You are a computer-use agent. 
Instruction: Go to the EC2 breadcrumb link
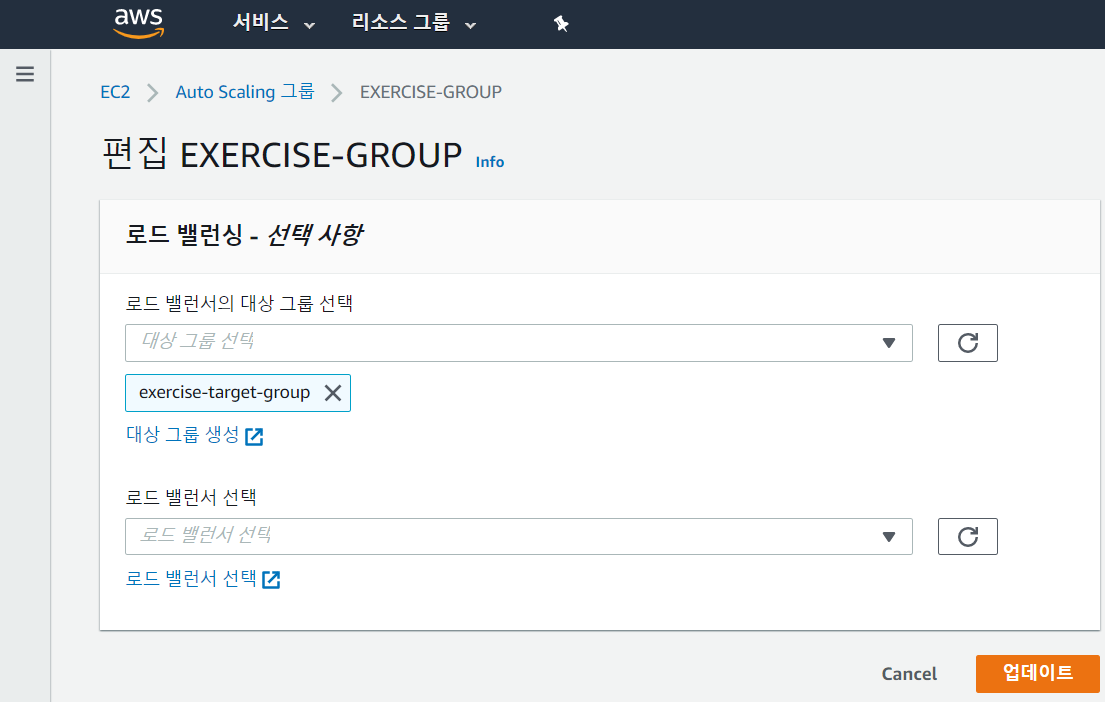coord(115,92)
